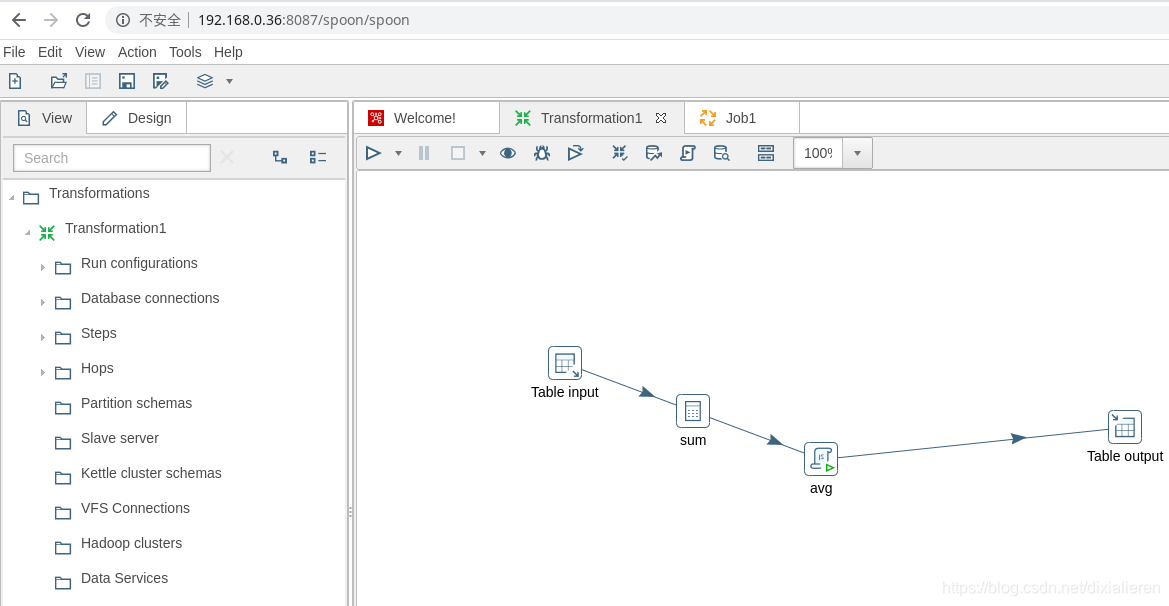Click the Stop transformation icon
The image size is (1169, 606).
[x=458, y=153]
